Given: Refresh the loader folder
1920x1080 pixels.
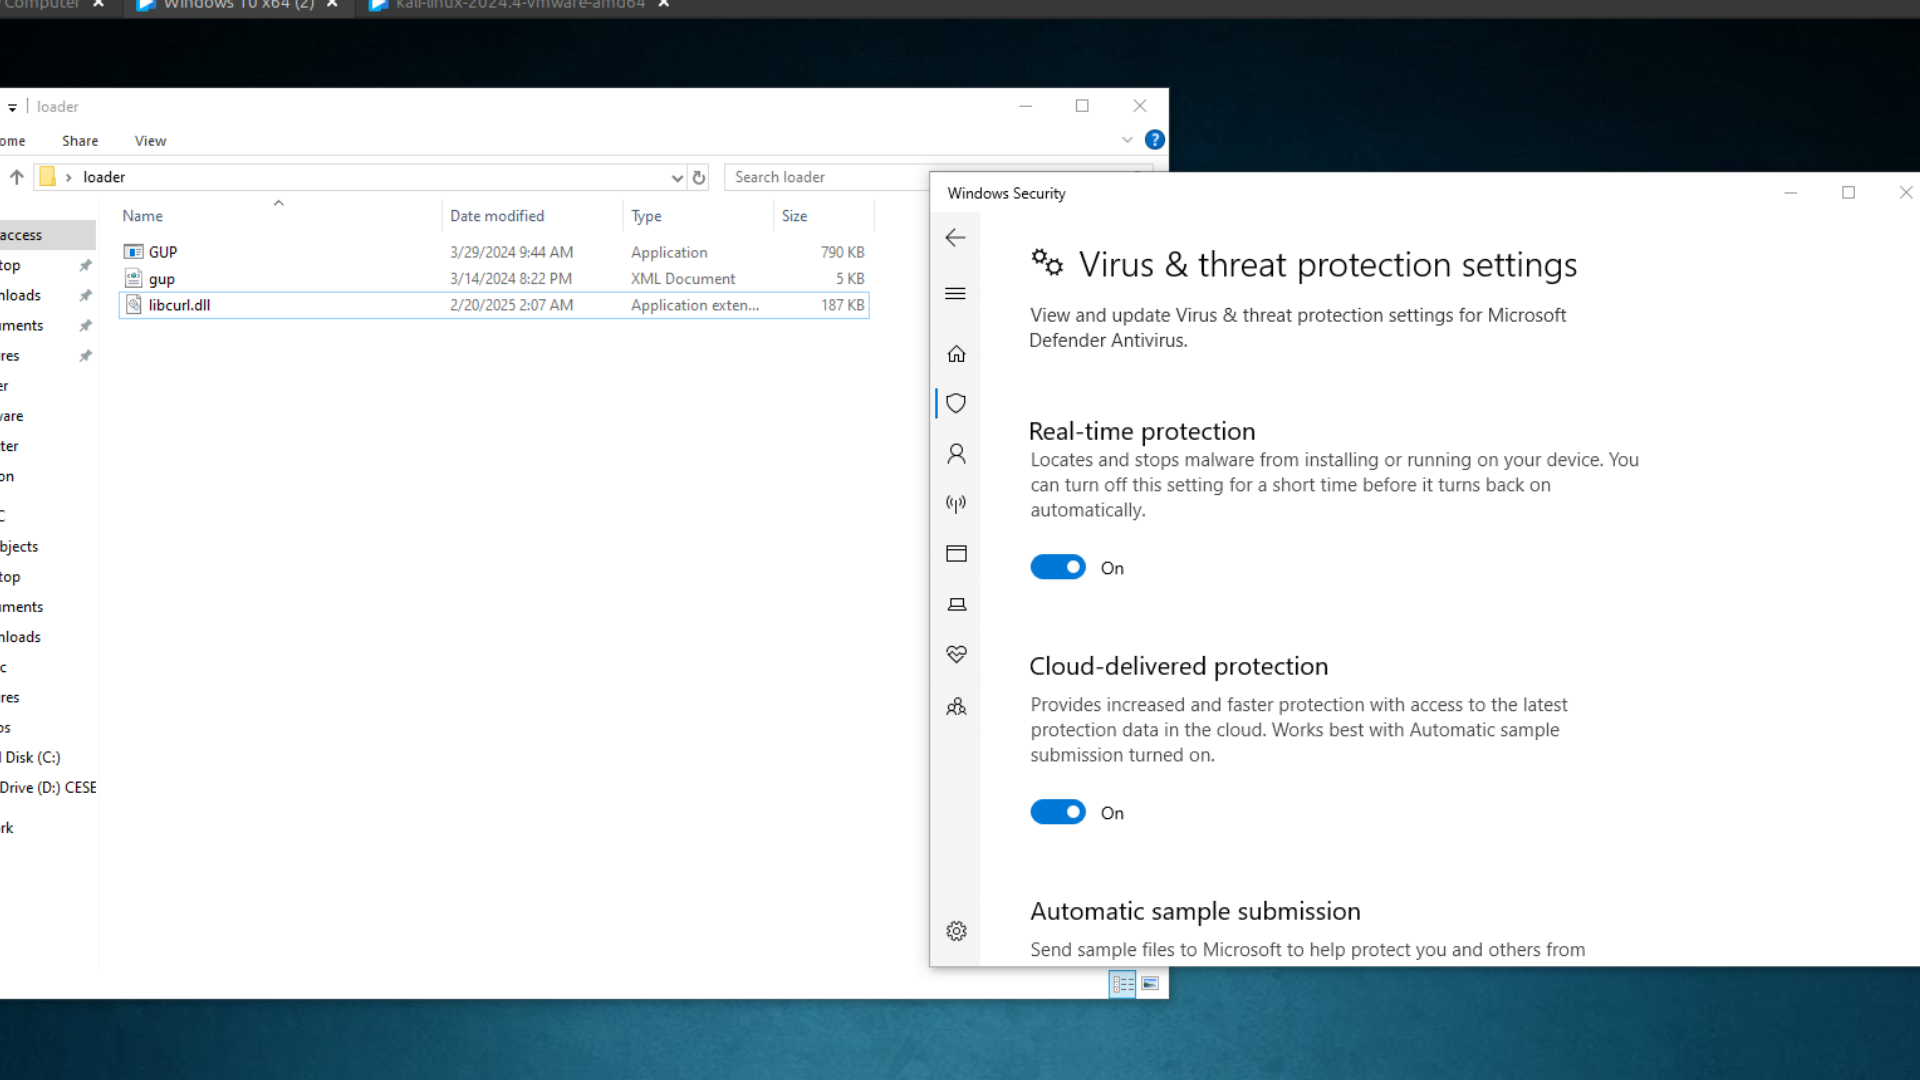Looking at the screenshot, I should click(x=699, y=178).
